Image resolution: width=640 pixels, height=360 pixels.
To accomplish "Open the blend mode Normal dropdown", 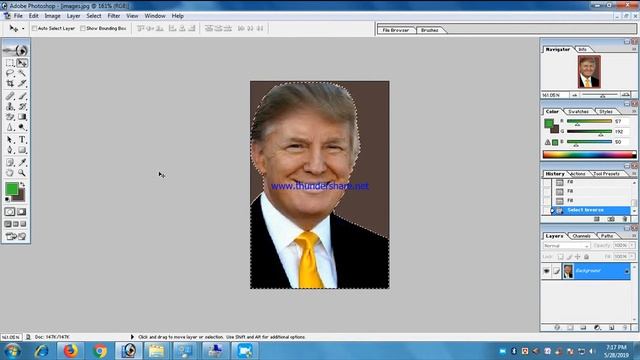I will coord(566,246).
